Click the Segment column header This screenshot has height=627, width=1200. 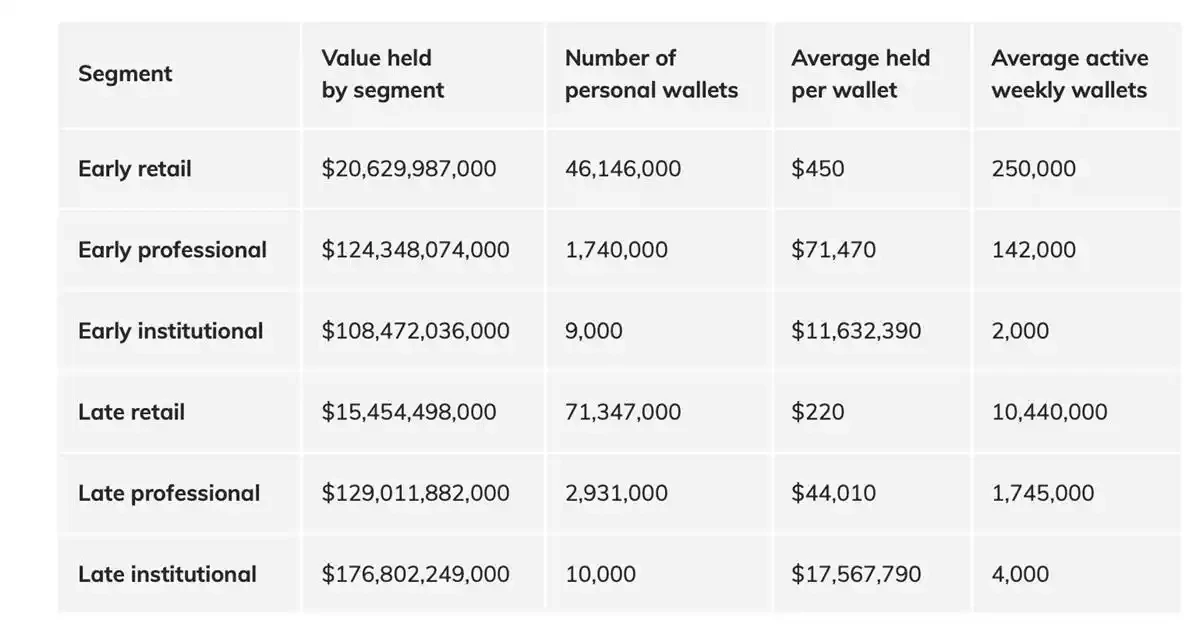125,74
